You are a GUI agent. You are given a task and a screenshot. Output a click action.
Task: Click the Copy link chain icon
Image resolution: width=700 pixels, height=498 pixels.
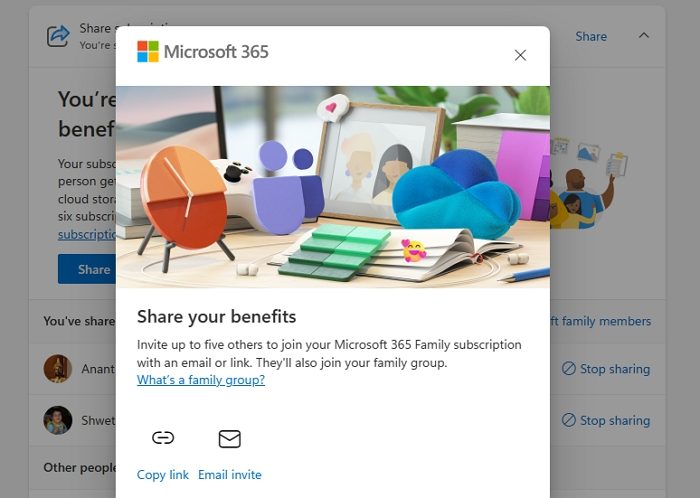tap(163, 438)
